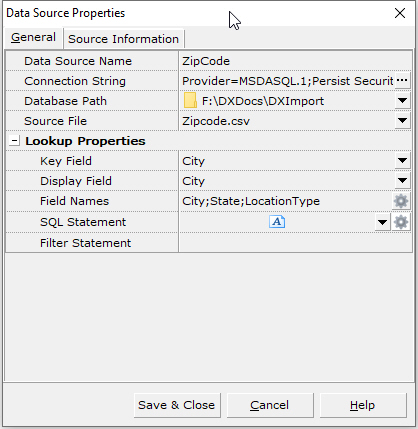
Task: Collapse the Lookup Properties group
Action: (x=14, y=141)
